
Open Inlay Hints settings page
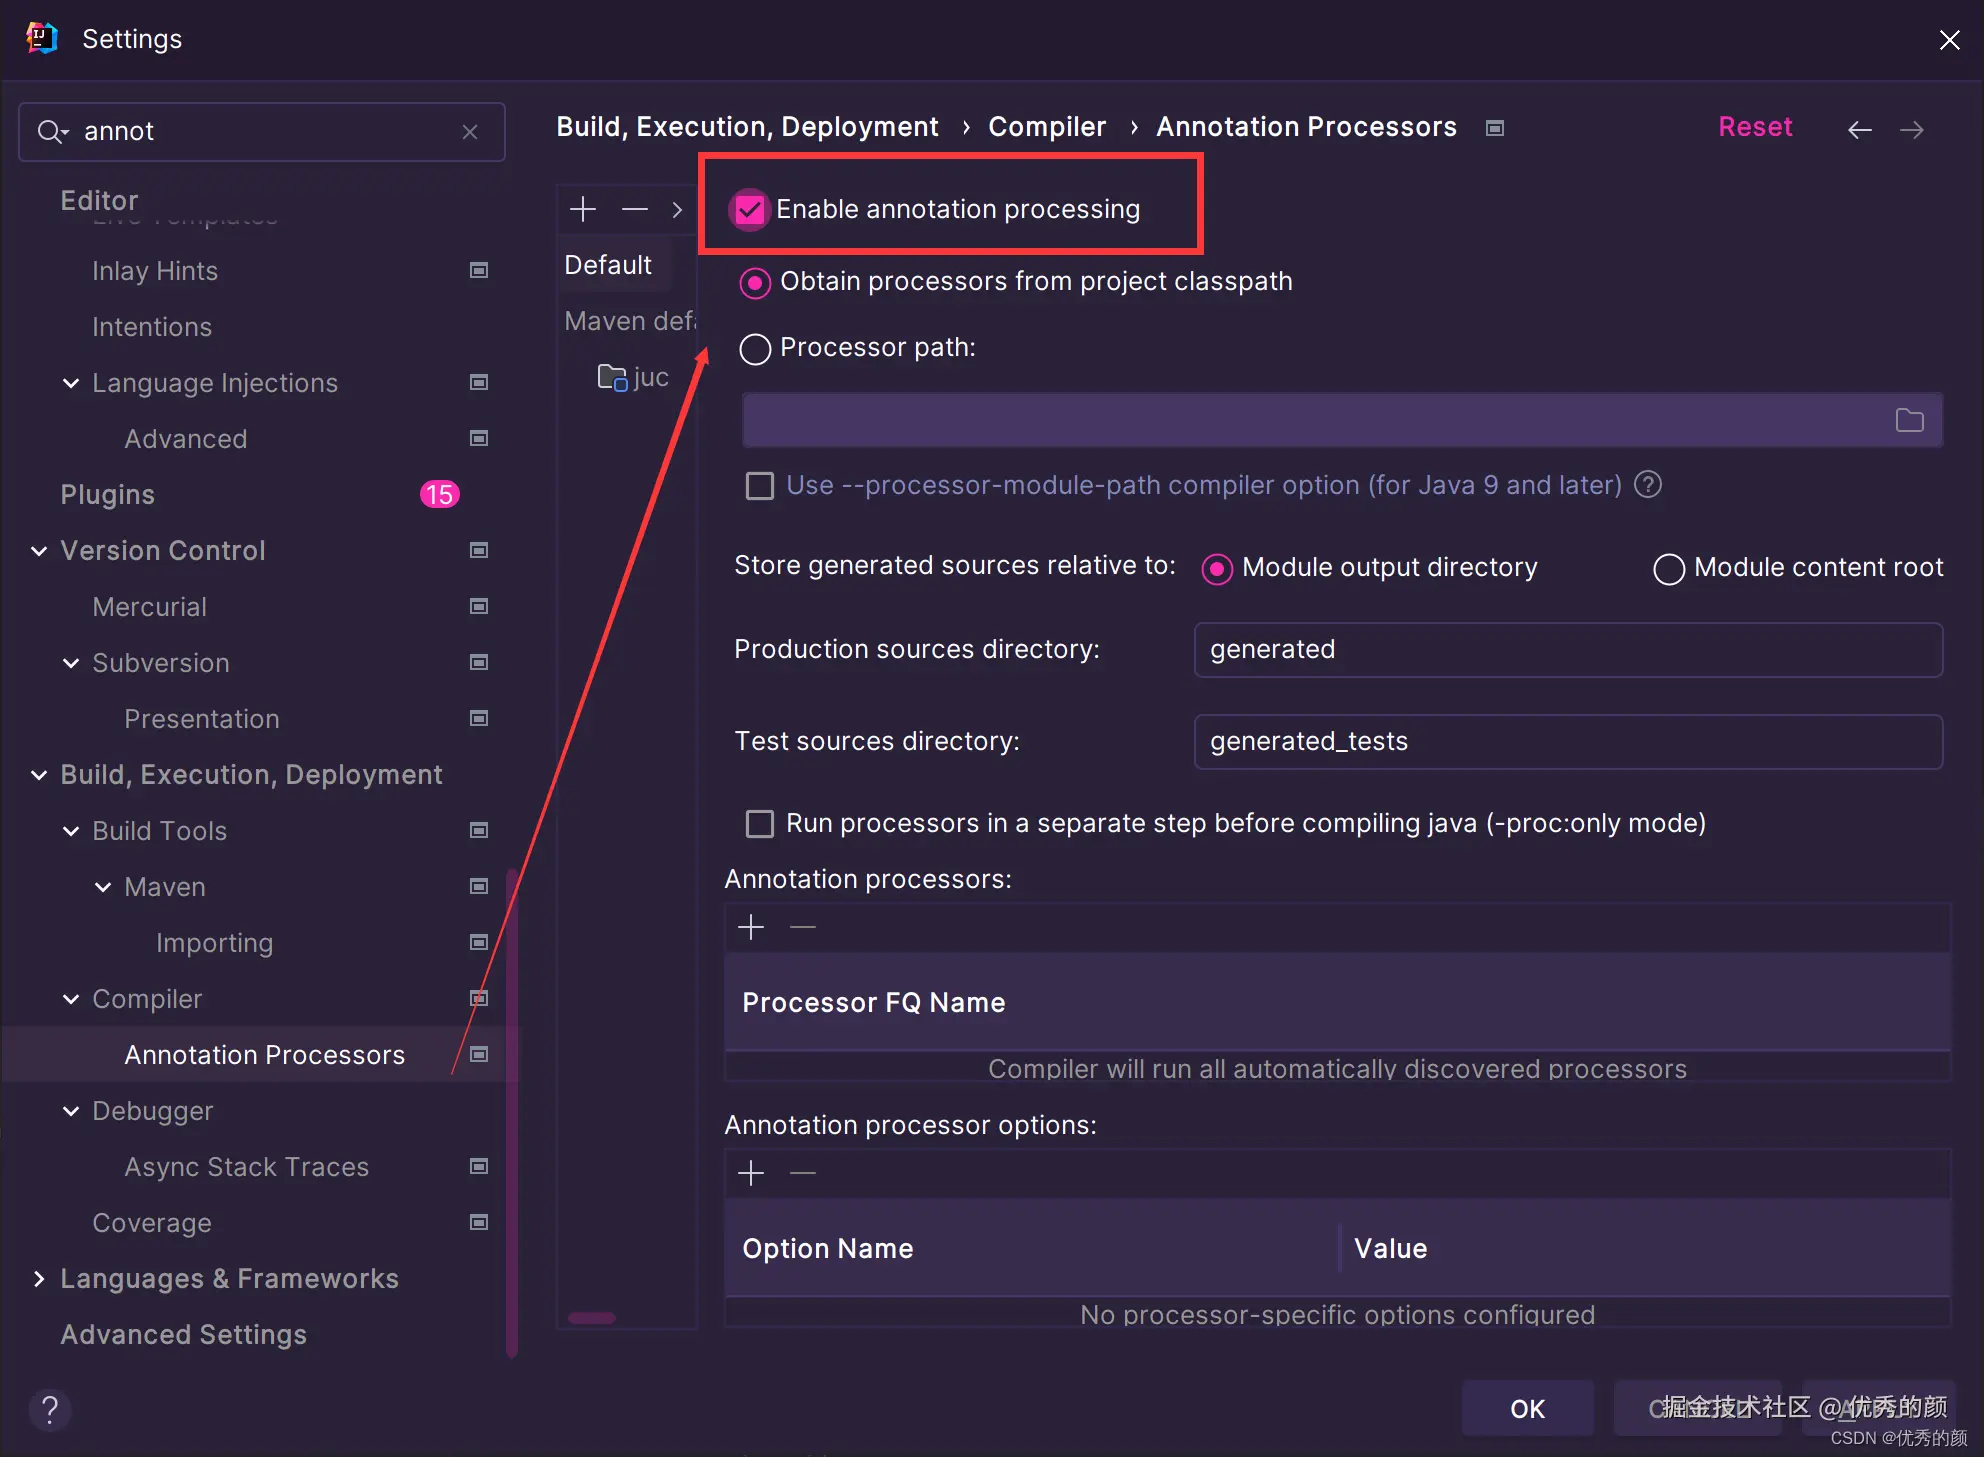tap(155, 271)
